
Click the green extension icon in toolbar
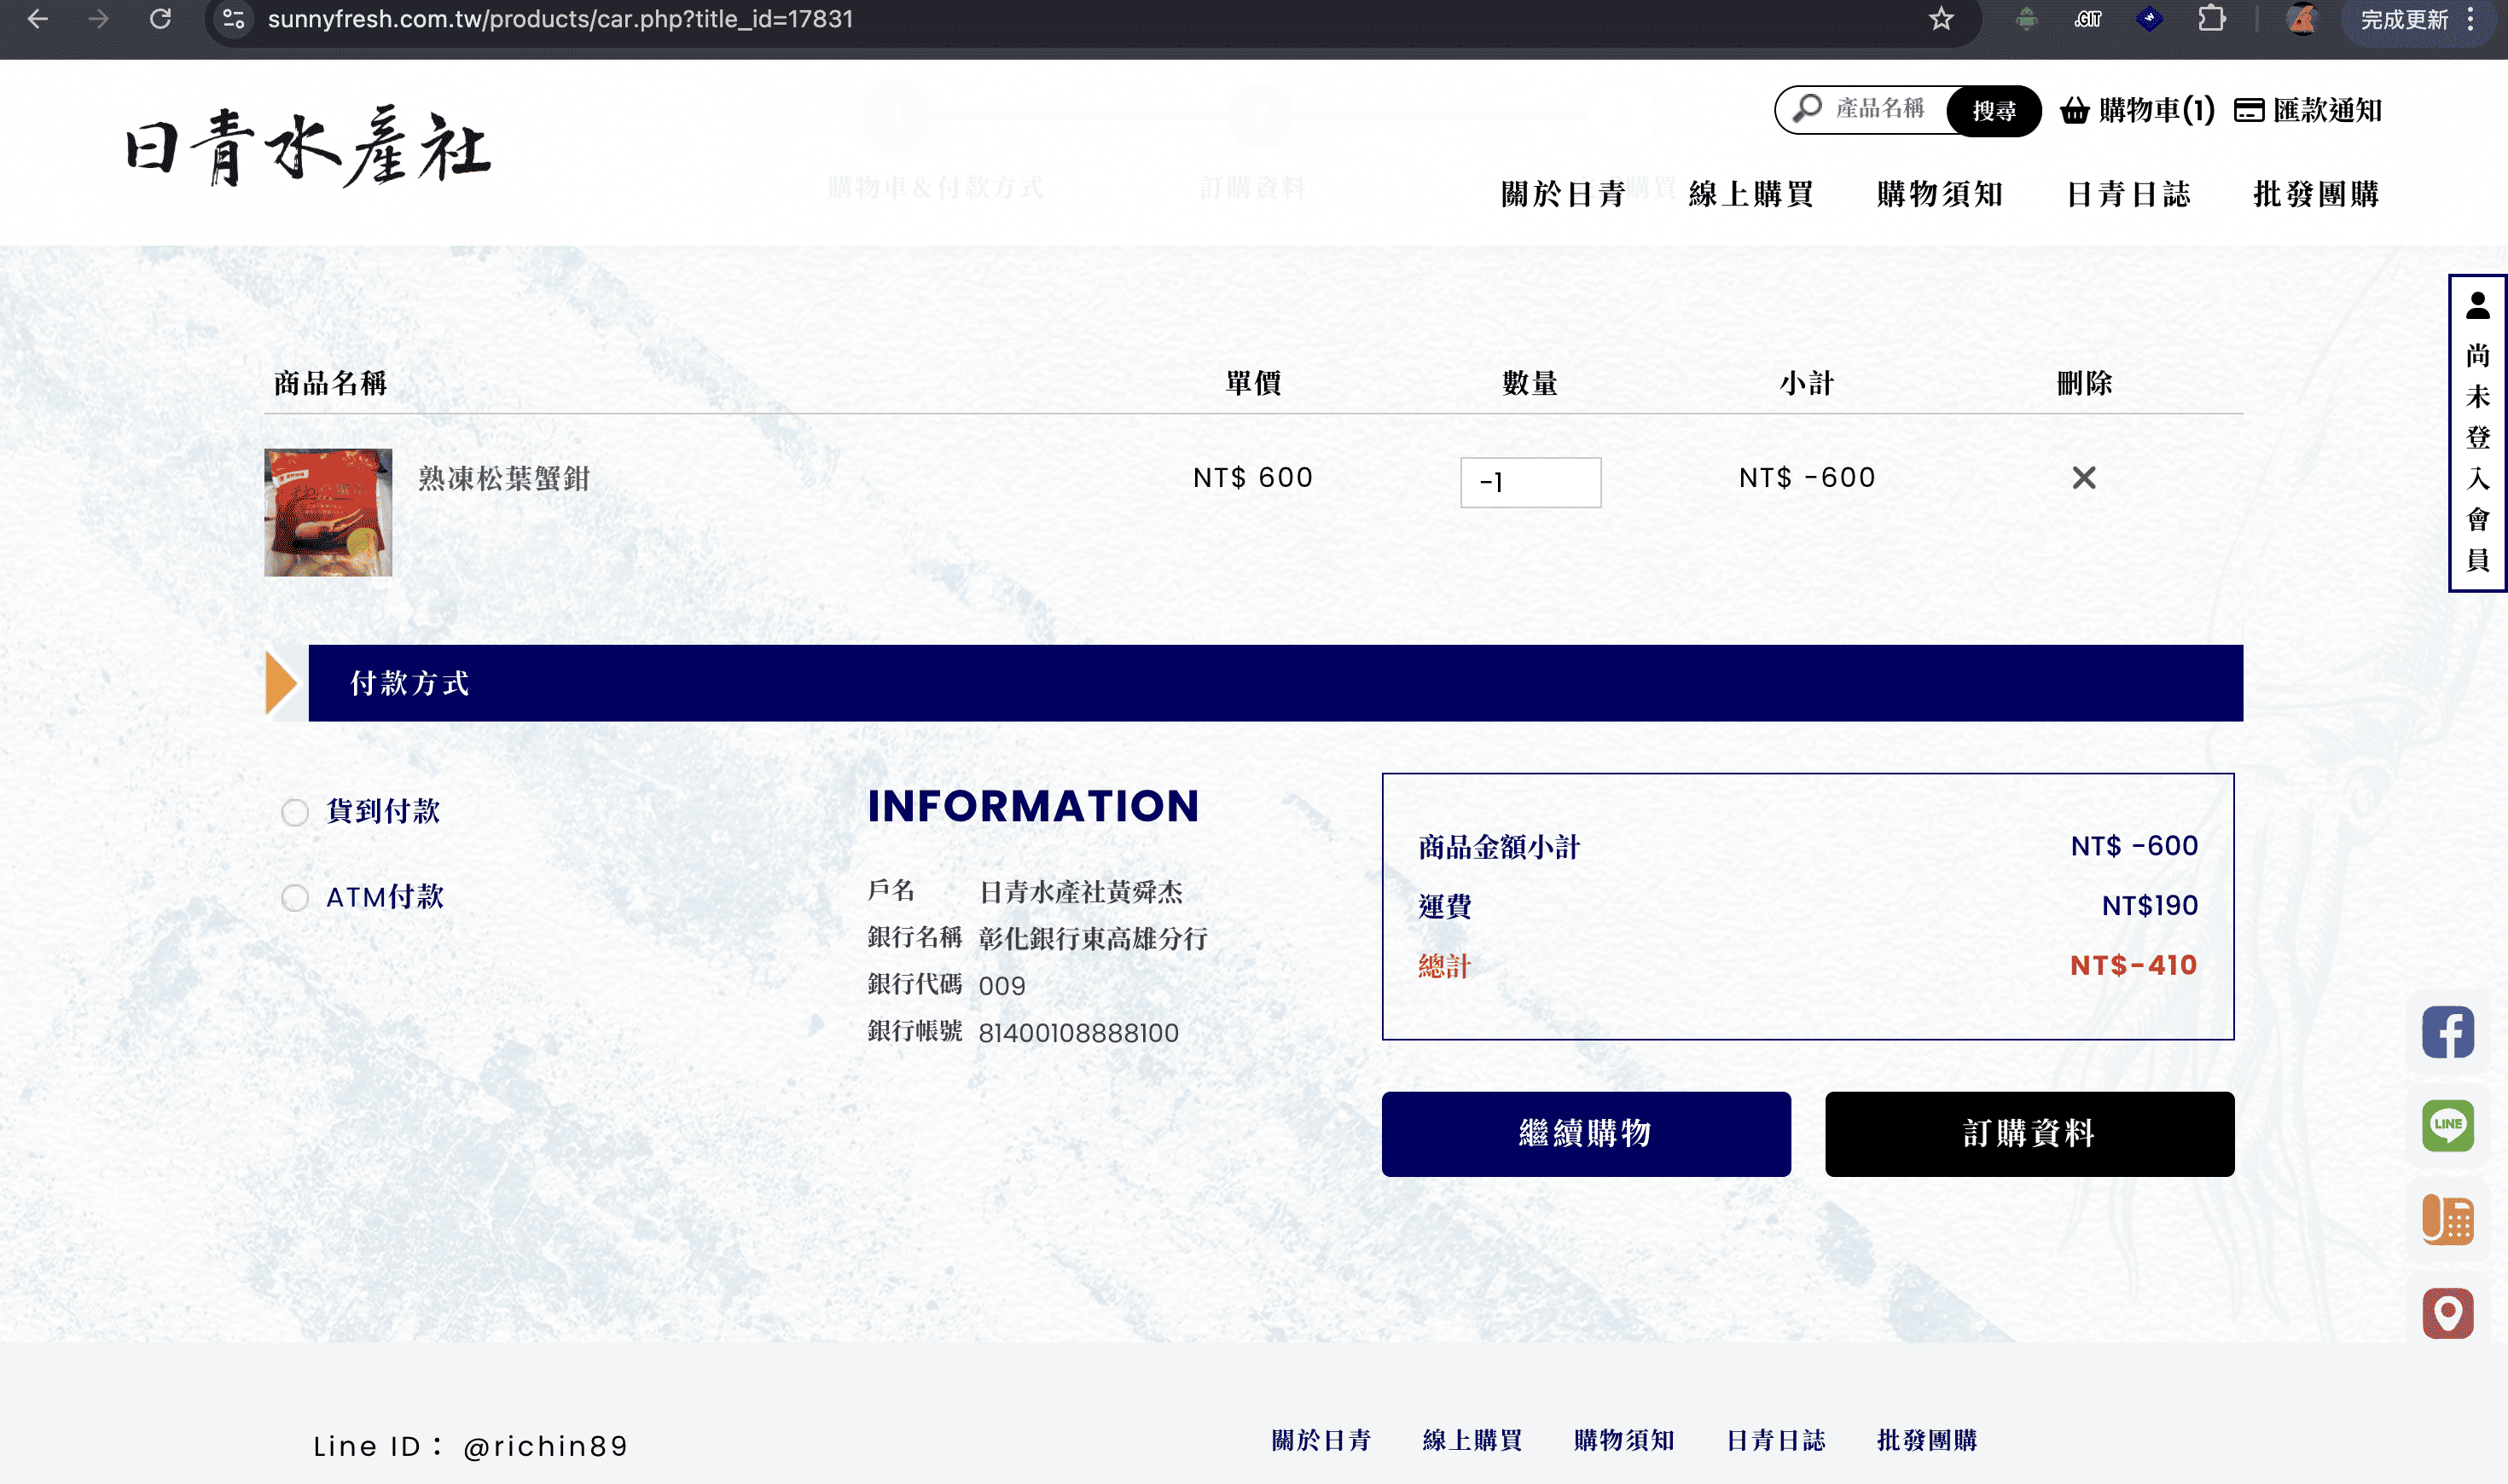2027,19
